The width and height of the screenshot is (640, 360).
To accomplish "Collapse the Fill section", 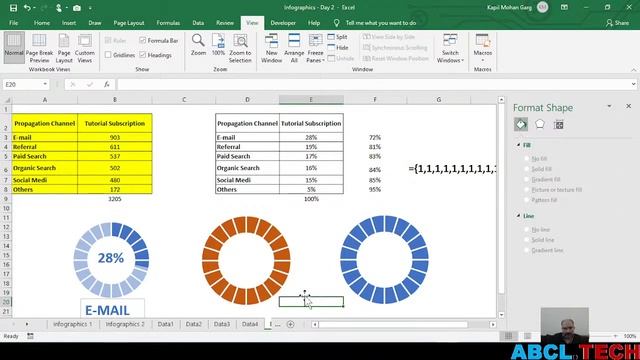I will coord(518,145).
